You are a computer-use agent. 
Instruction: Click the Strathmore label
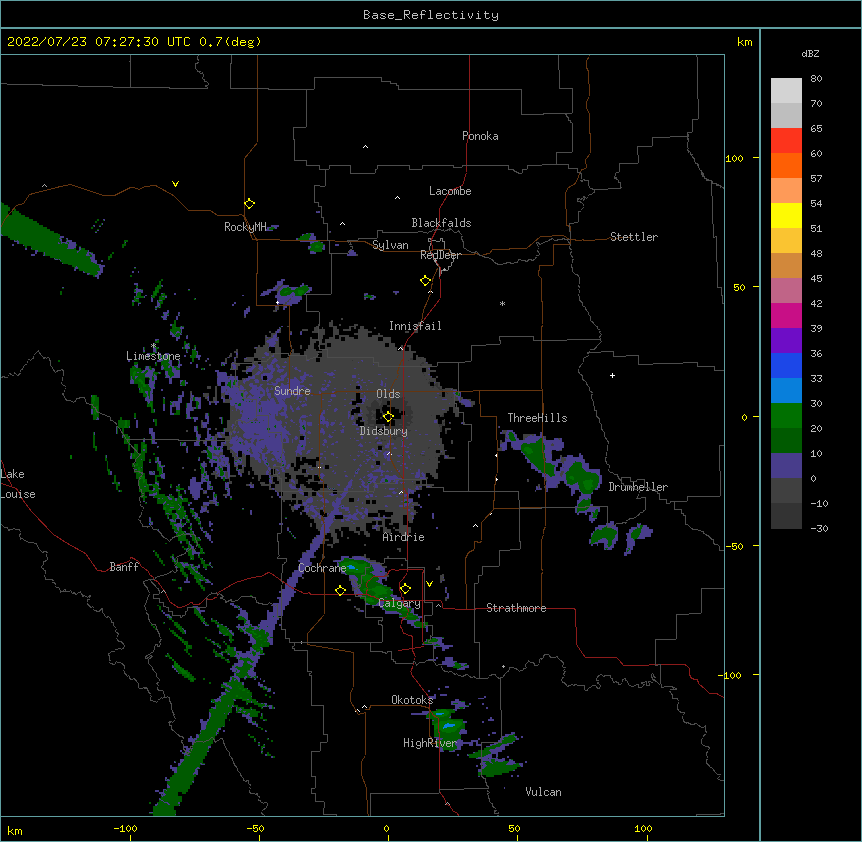pyautogui.click(x=516, y=608)
